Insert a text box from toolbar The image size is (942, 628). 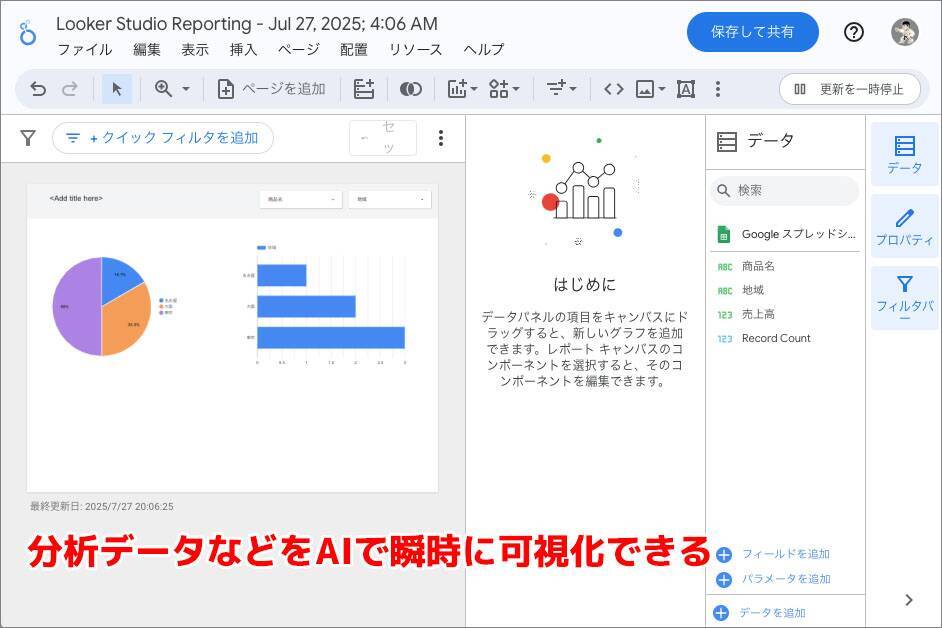click(x=686, y=89)
